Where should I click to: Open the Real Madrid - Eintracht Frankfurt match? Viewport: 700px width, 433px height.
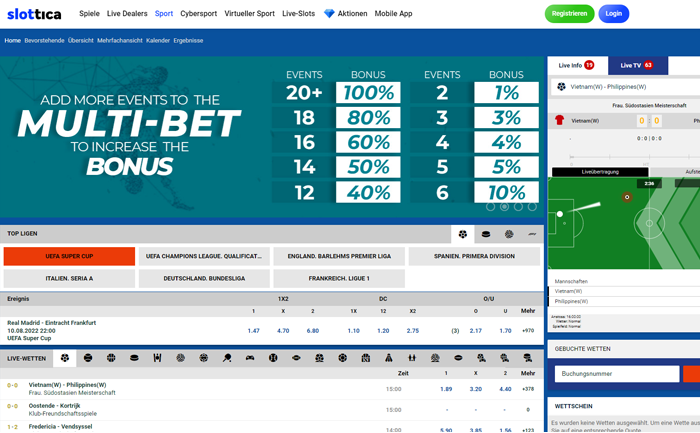[51, 323]
